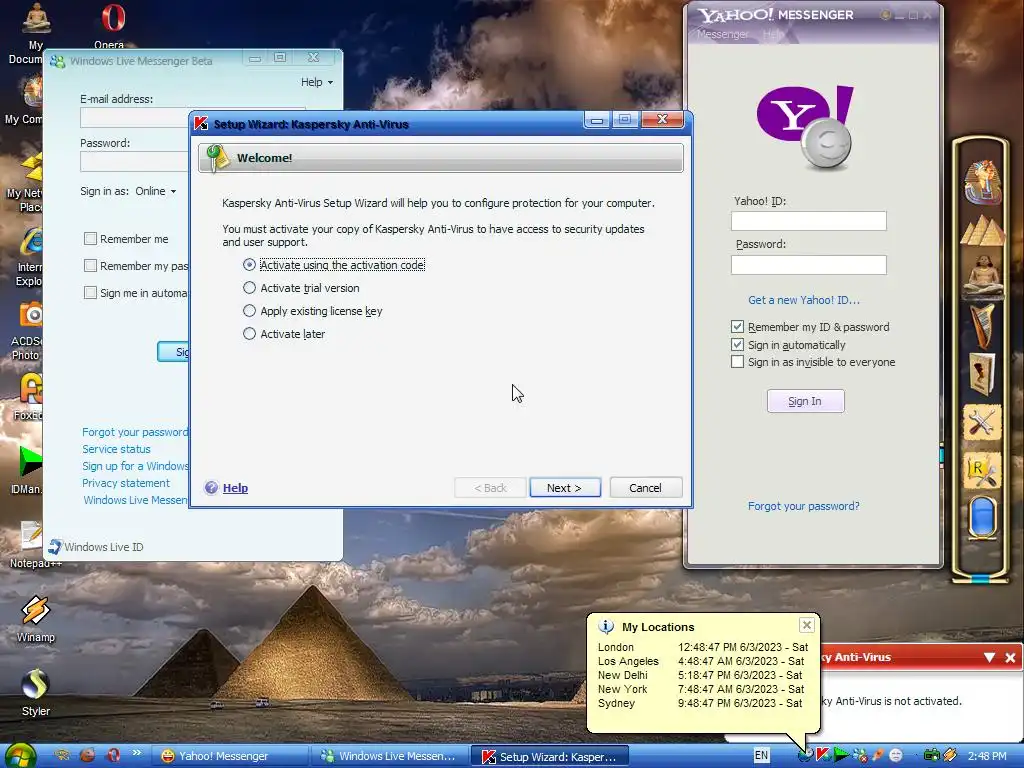Viewport: 1024px width, 768px height.
Task: Check Remember me in Windows Live Messenger
Action: (91, 239)
